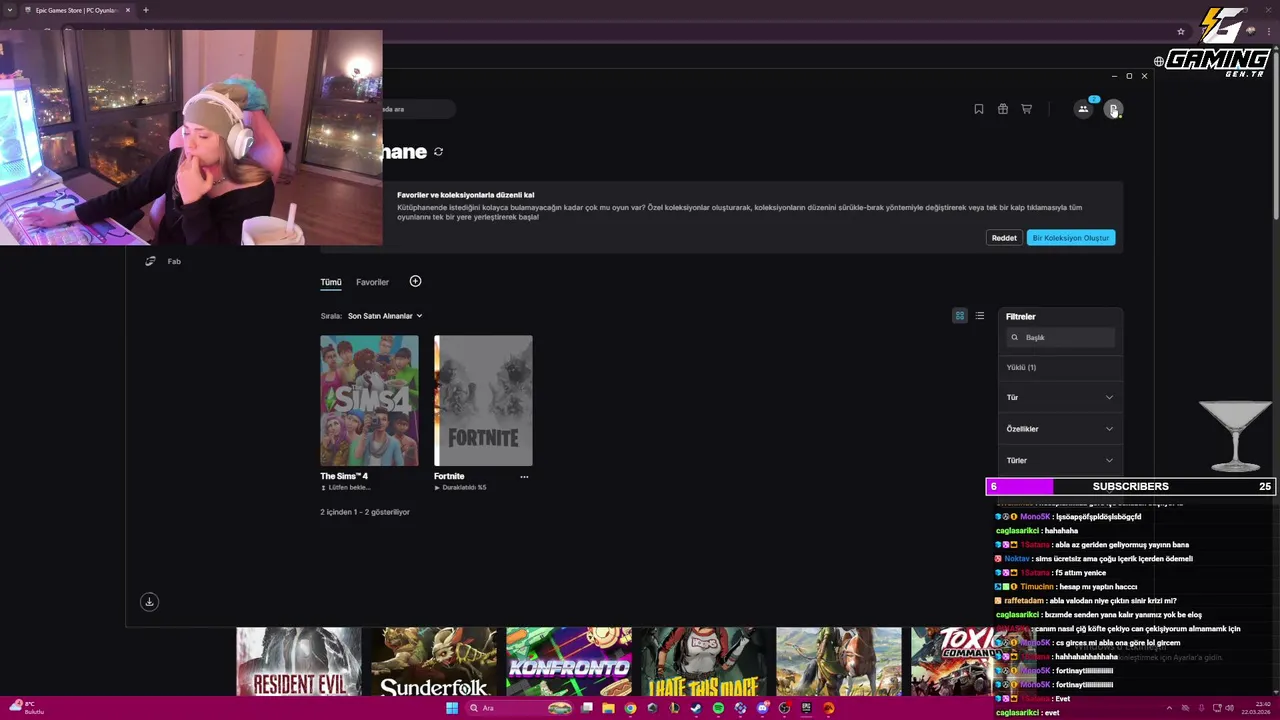Screen dimensions: 1280x720
Task: Open the sort dropdown Son Satın Alınanlar
Action: [x=385, y=316]
